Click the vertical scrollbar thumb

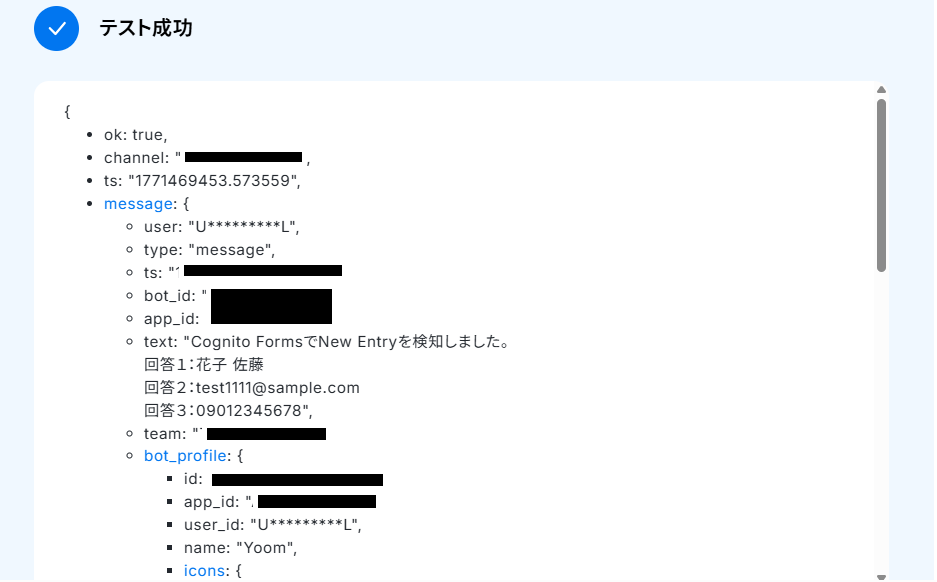point(881,186)
